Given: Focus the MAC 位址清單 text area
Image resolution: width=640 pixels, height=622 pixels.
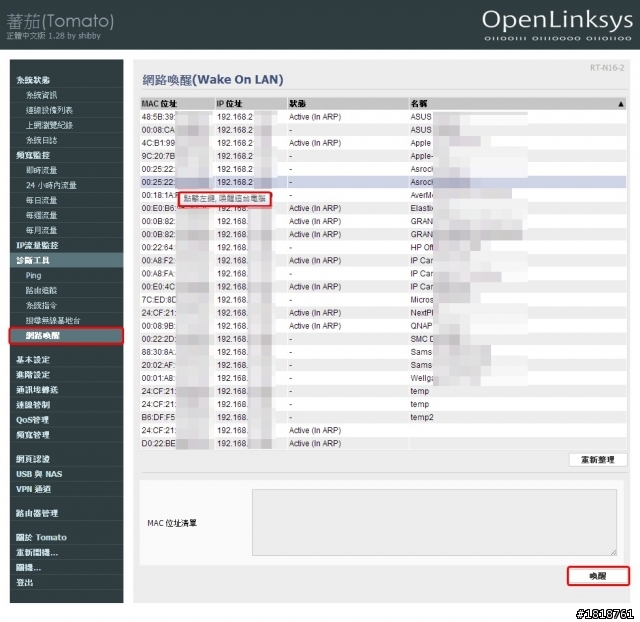Looking at the screenshot, I should coord(434,522).
